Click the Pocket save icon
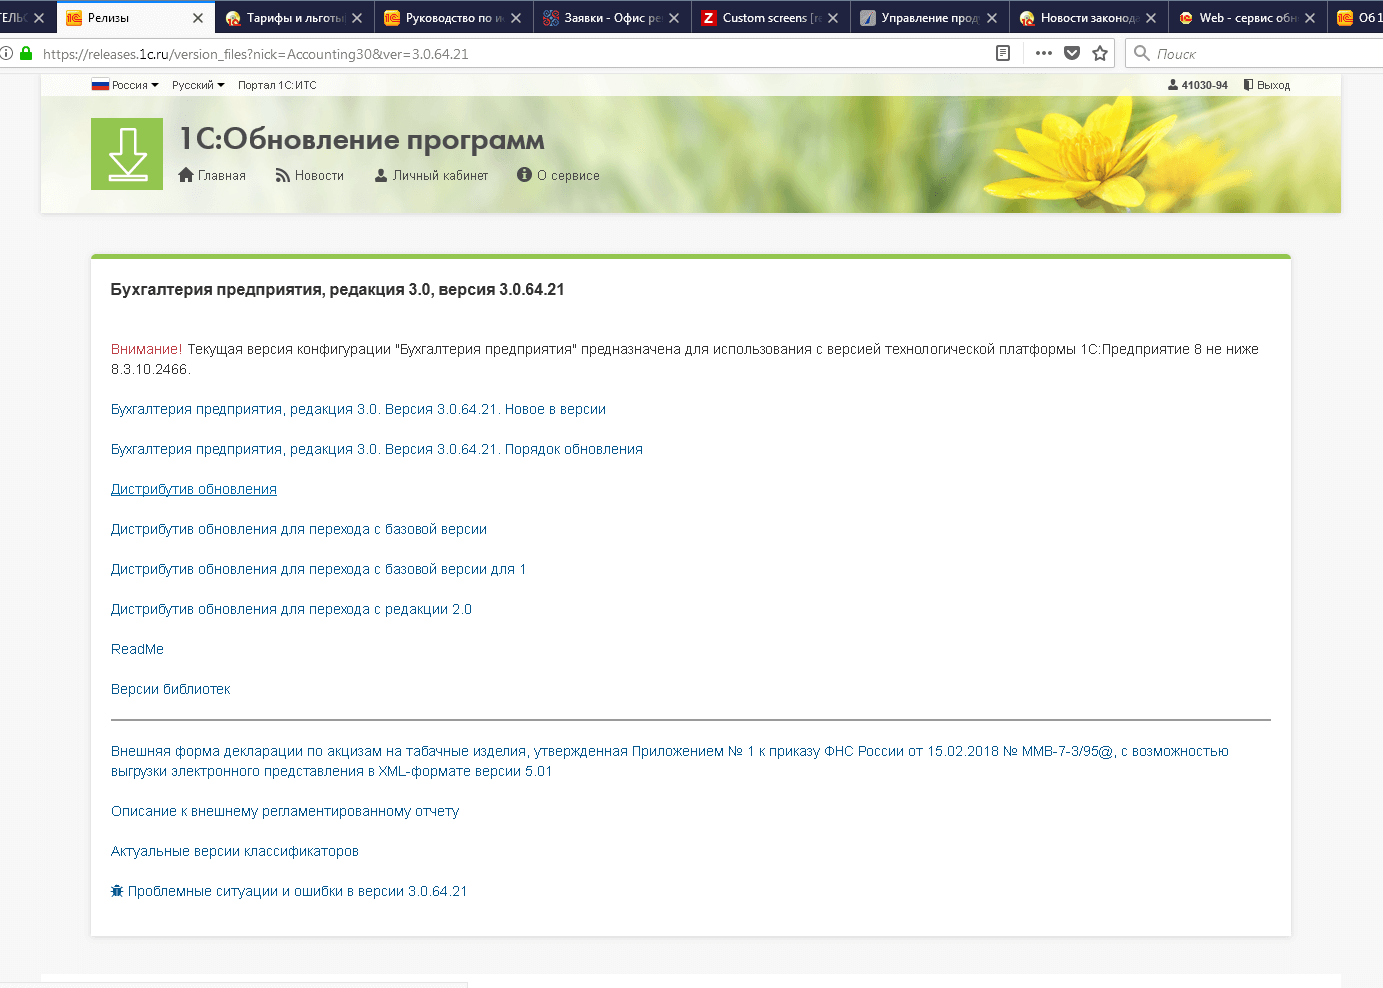Screen dimensions: 1383x988 point(1072,53)
